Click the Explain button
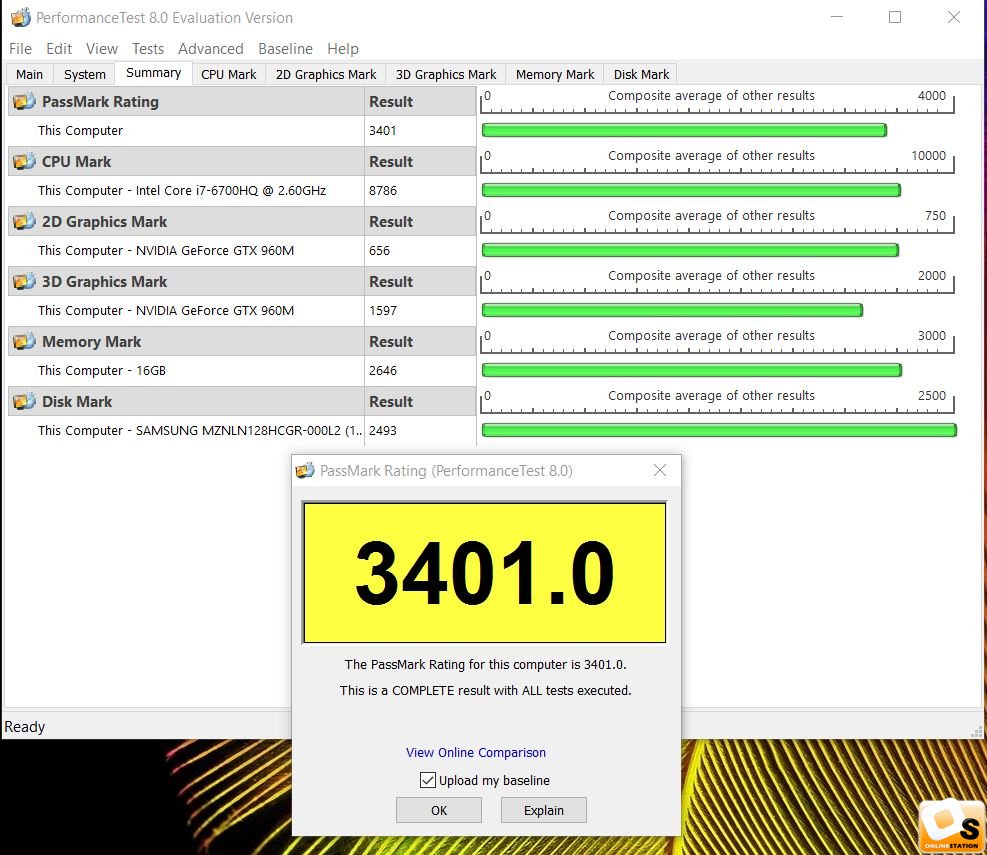This screenshot has width=987, height=855. point(544,810)
